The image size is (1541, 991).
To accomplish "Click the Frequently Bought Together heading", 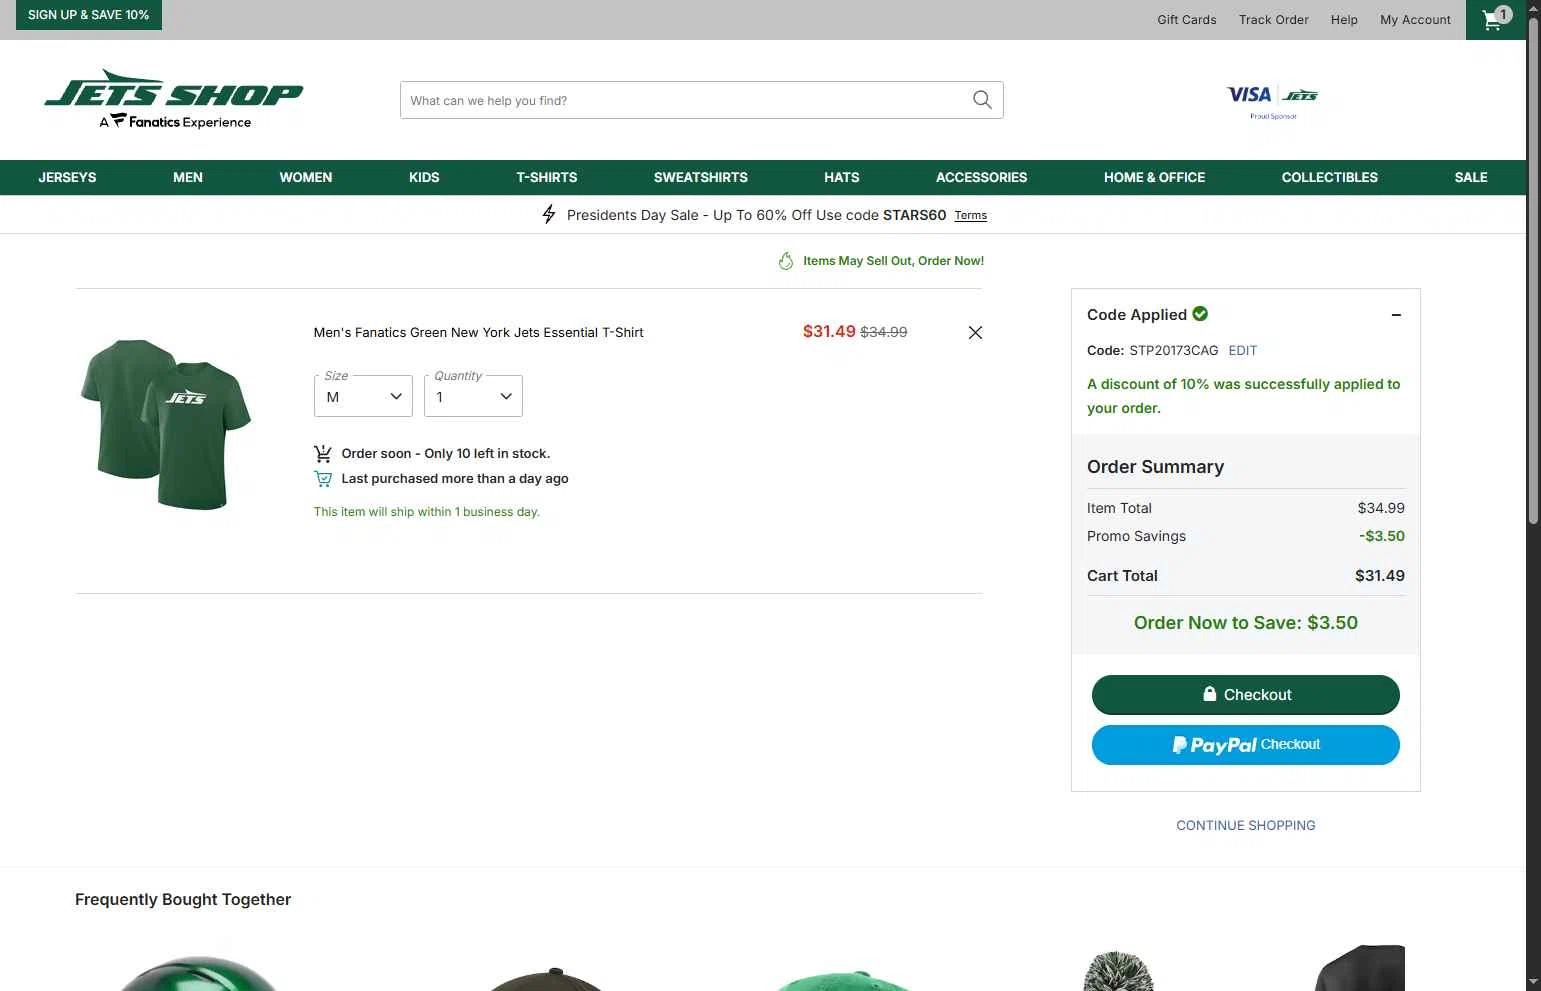I will coord(183,899).
